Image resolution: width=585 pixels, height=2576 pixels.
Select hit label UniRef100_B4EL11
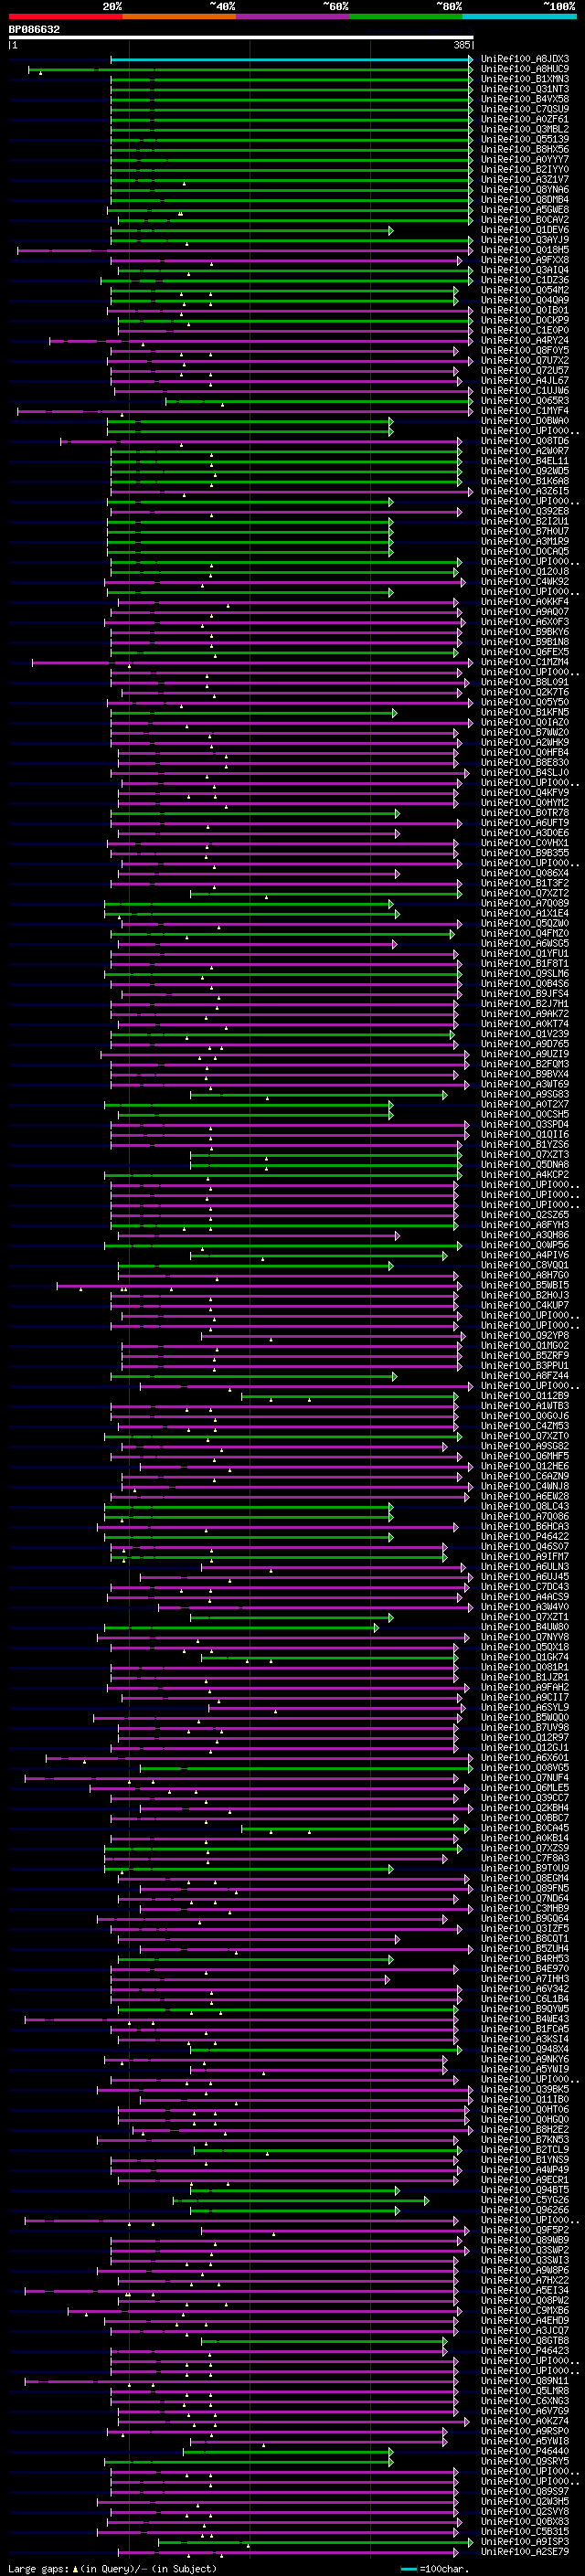click(525, 461)
